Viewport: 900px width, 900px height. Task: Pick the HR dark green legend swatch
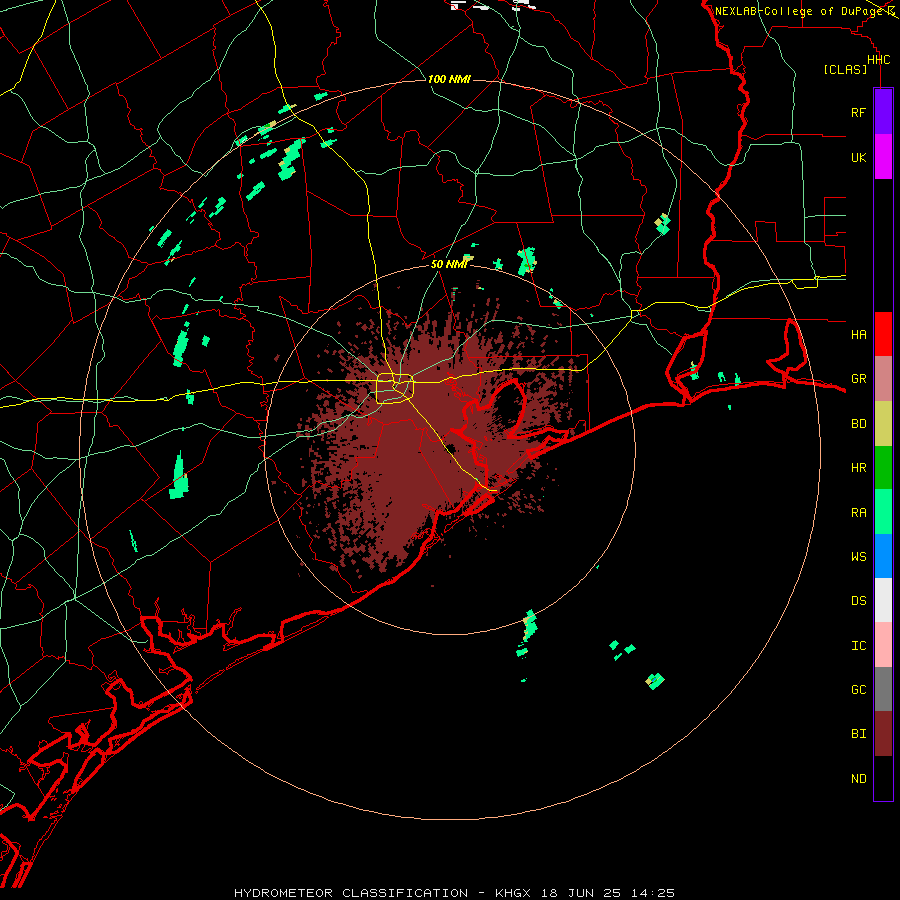click(883, 467)
